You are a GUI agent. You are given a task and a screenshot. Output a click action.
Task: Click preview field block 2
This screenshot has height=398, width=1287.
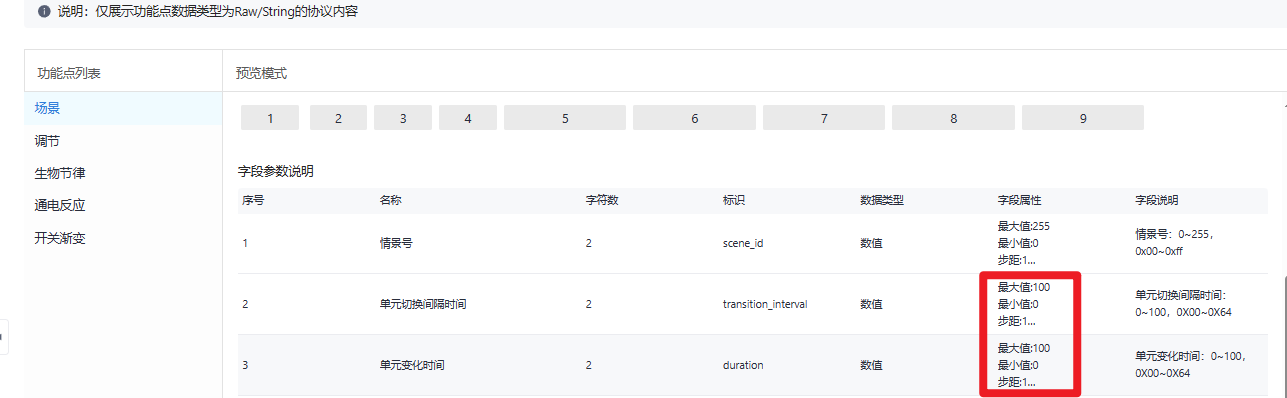[338, 118]
